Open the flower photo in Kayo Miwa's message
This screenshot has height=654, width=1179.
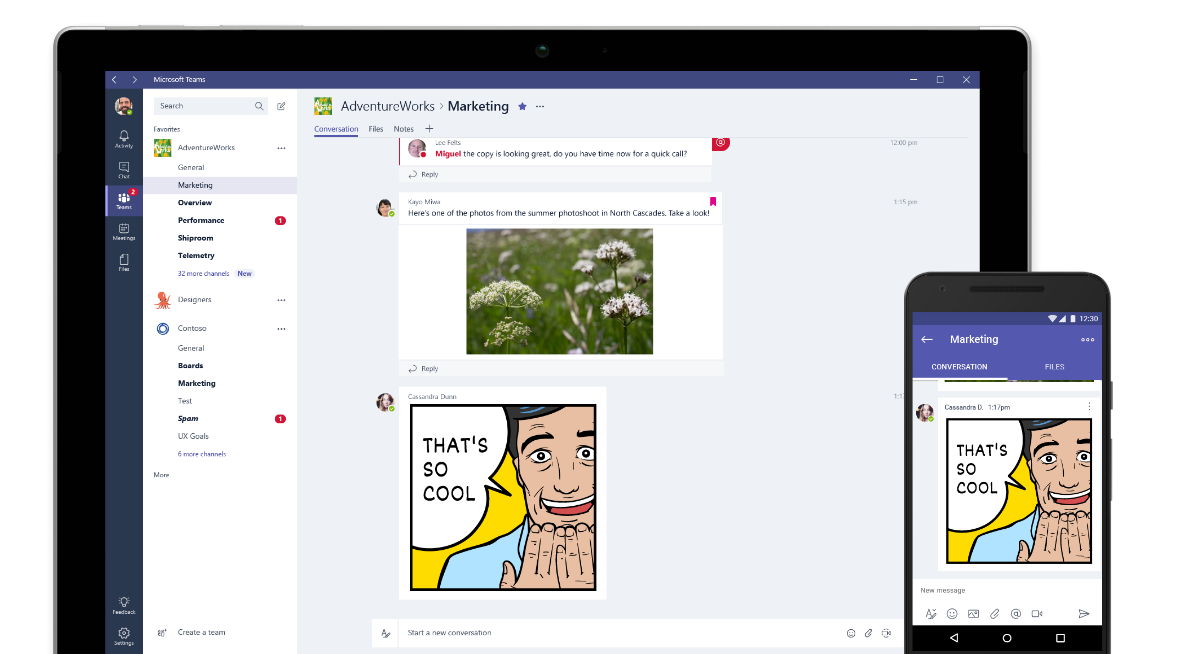coord(559,292)
